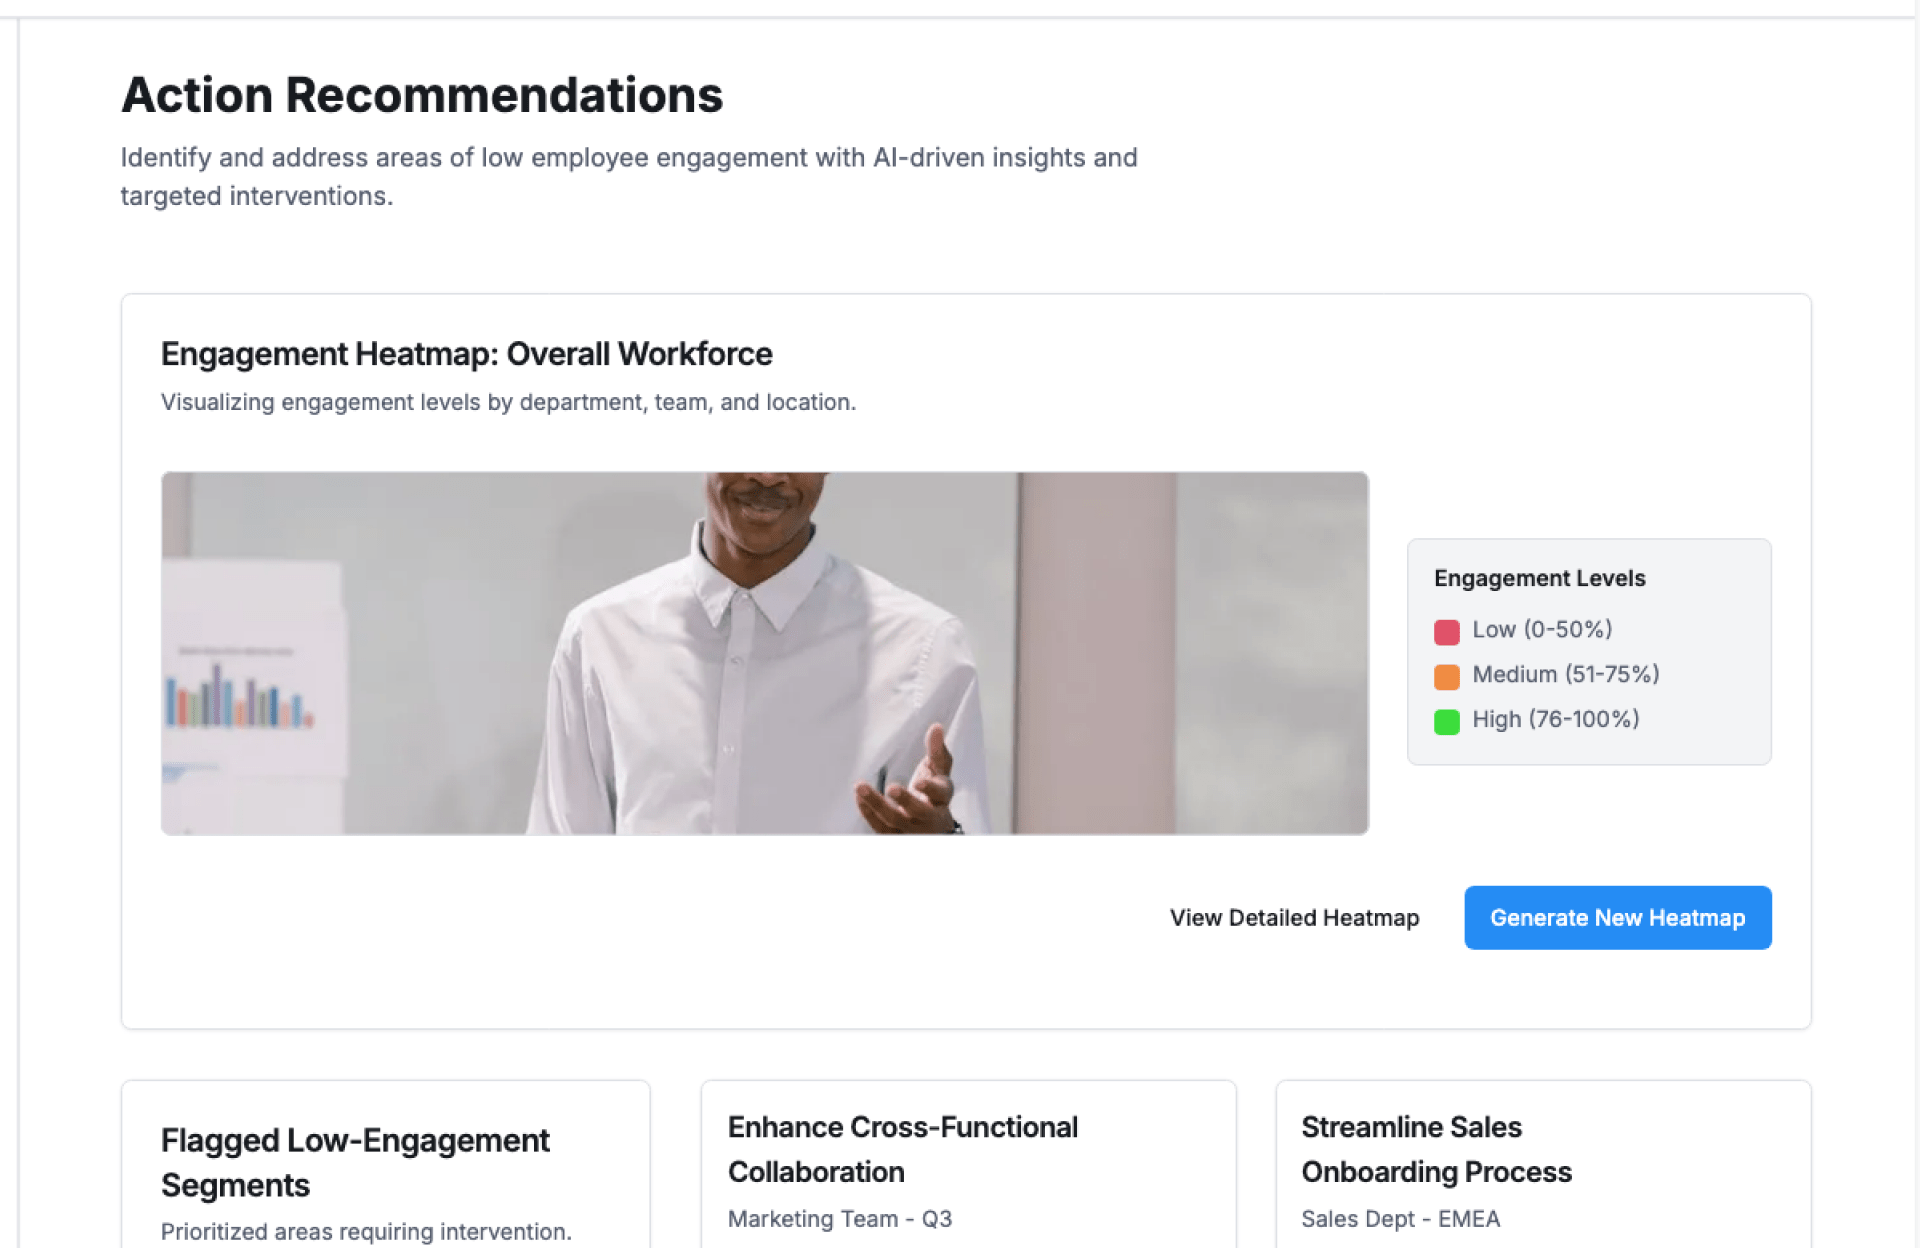Click 'Prioritized areas requiring intervention' text
The image size is (1920, 1248).
pos(366,1231)
